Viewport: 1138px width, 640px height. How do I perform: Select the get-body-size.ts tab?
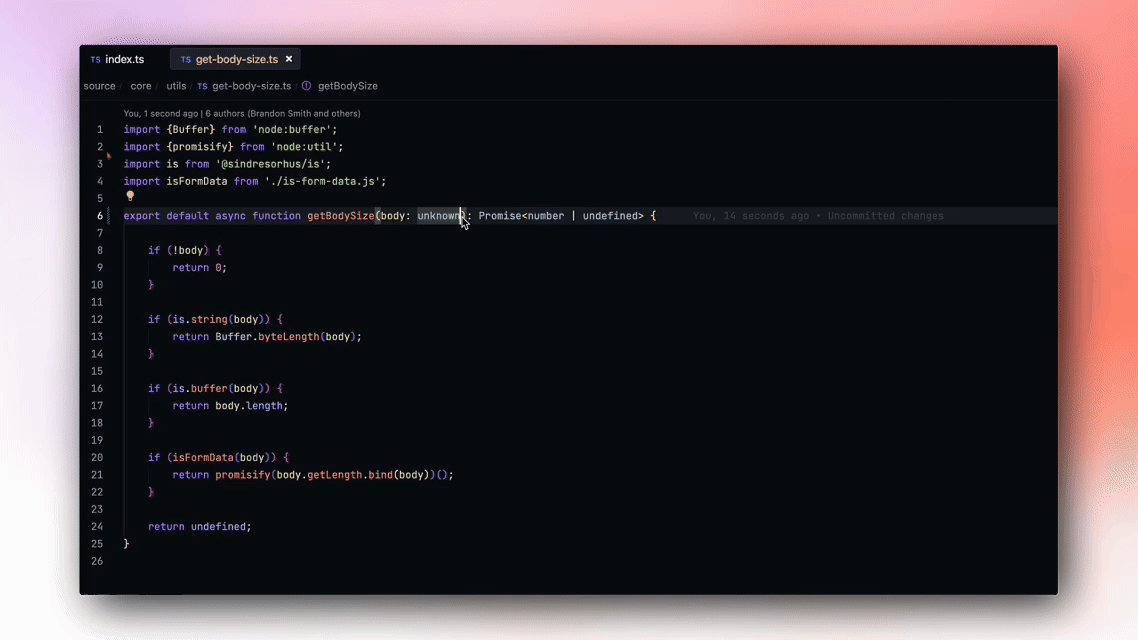click(236, 60)
